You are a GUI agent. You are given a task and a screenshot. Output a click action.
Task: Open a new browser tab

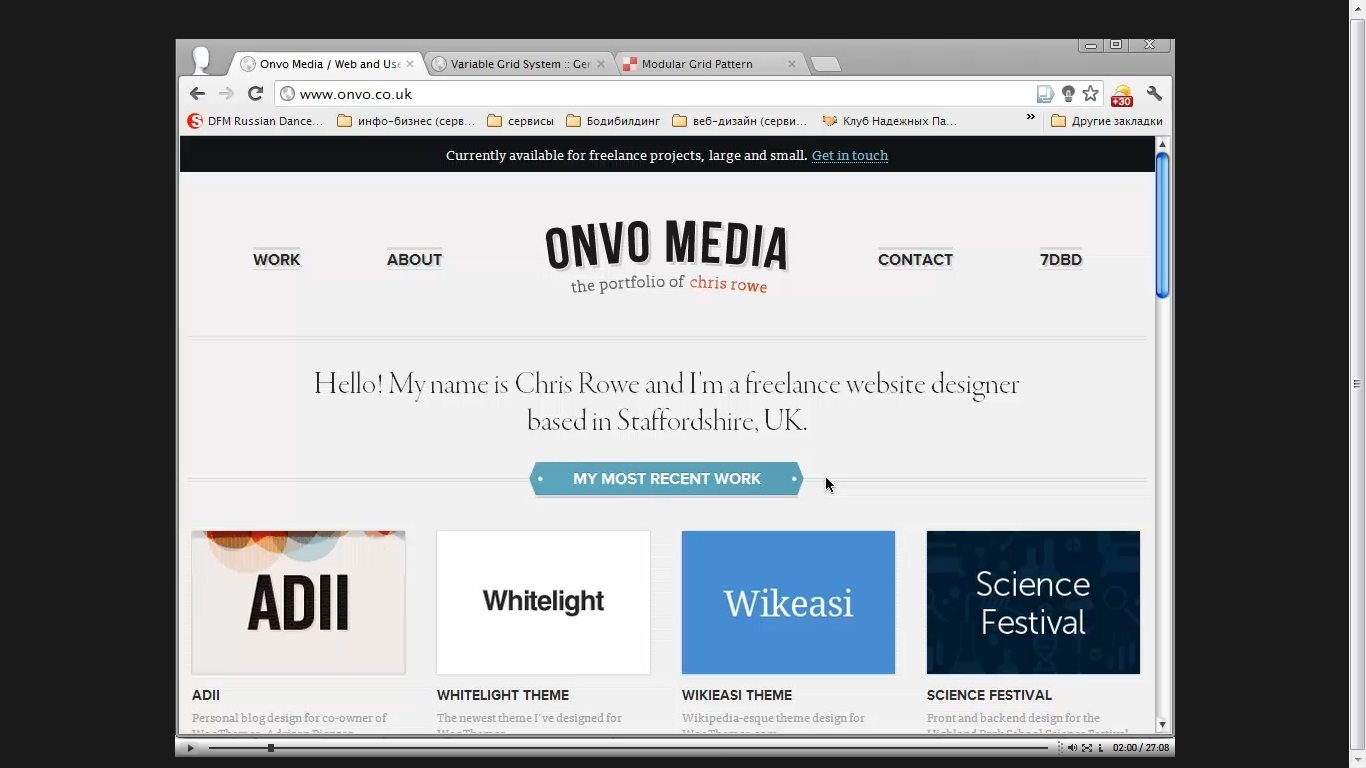(825, 65)
